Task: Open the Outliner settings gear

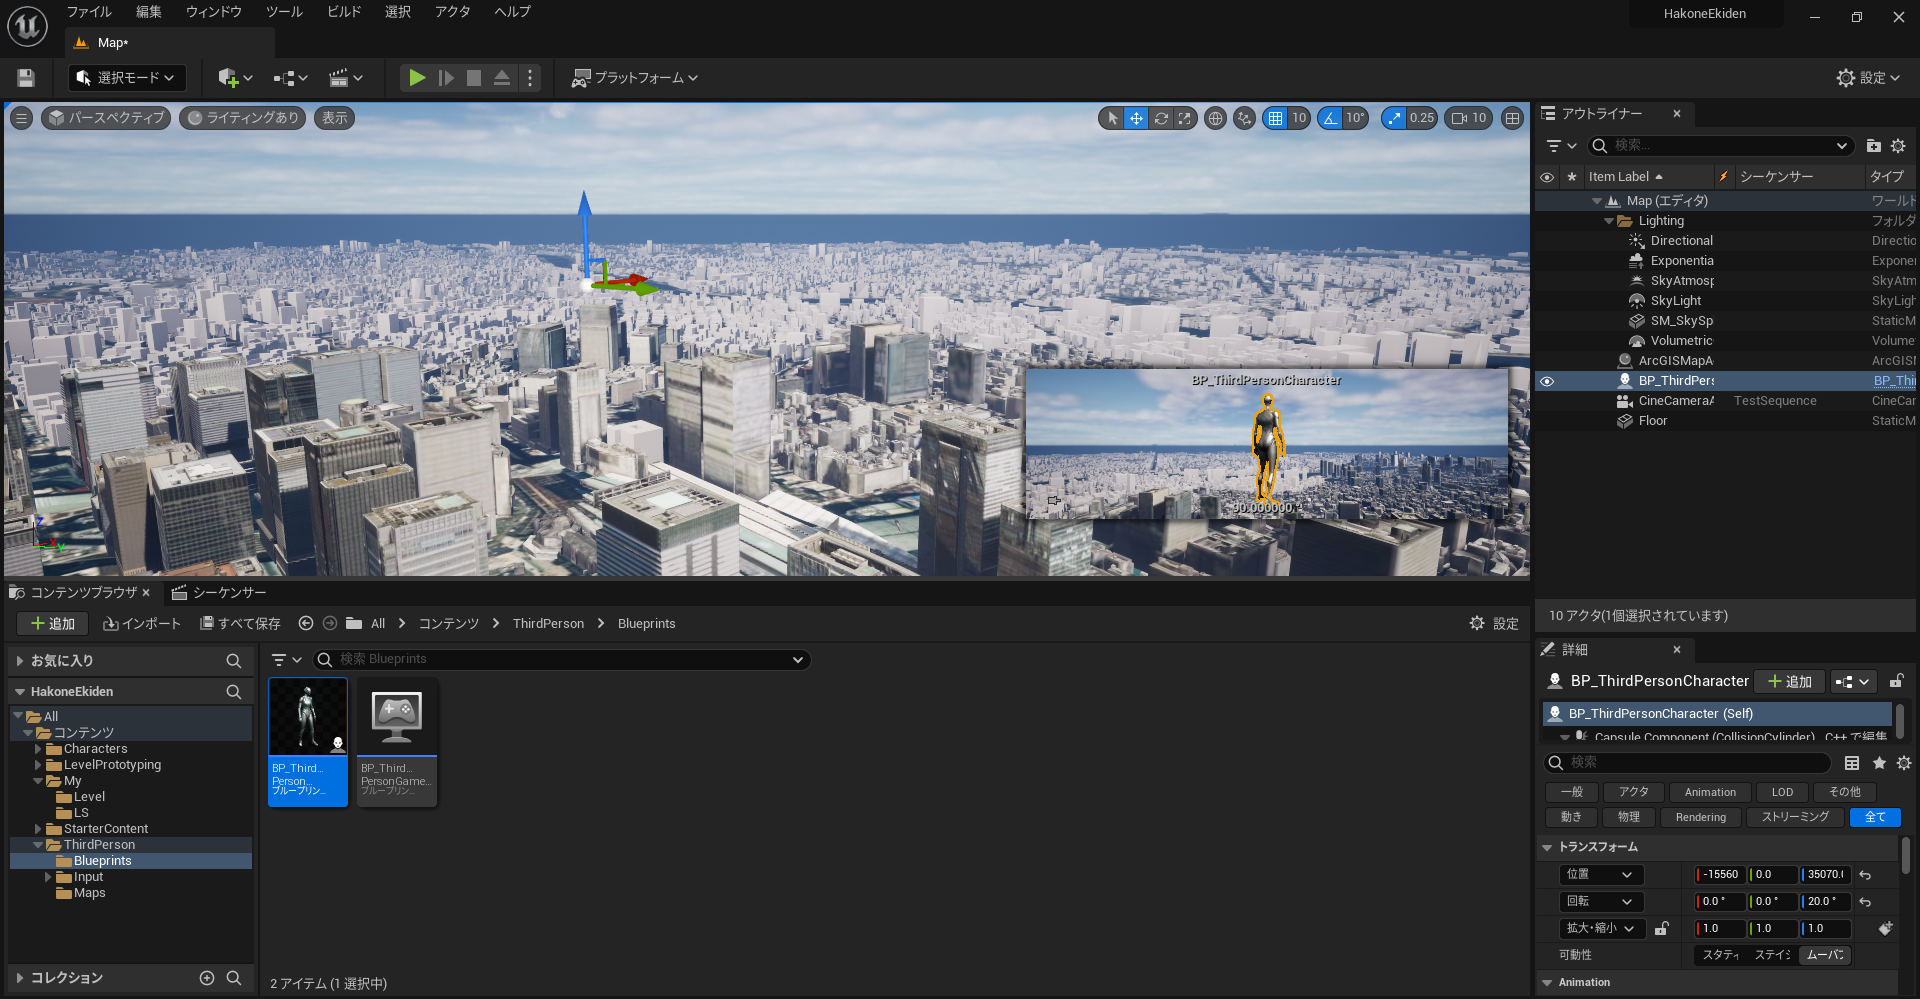Action: point(1898,146)
